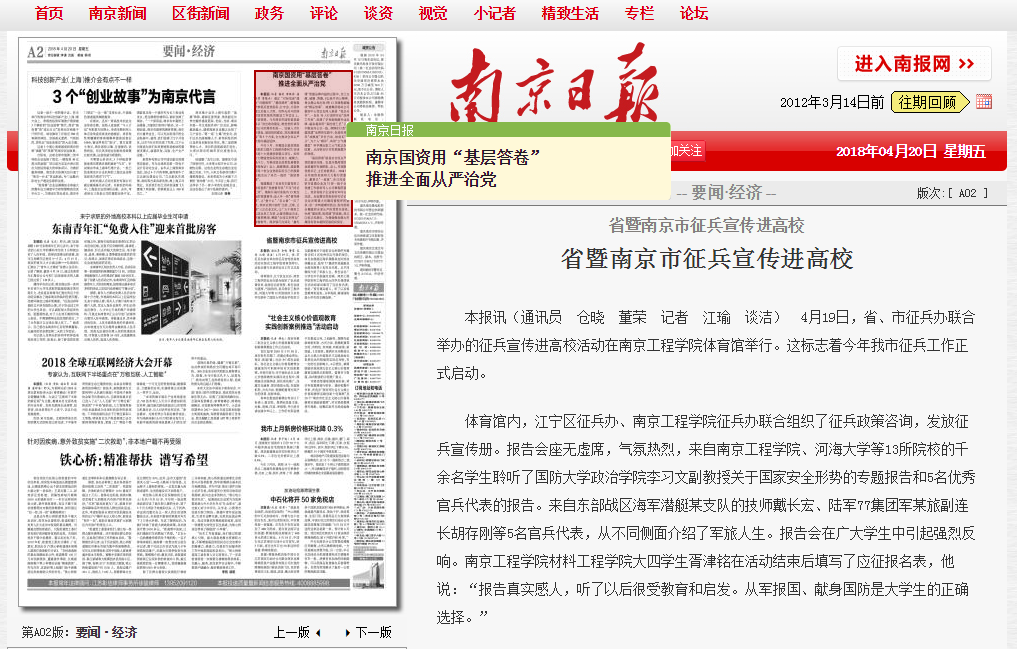This screenshot has height=649, width=1017.
Task: Open the 论坛 forum link
Action: click(x=694, y=13)
